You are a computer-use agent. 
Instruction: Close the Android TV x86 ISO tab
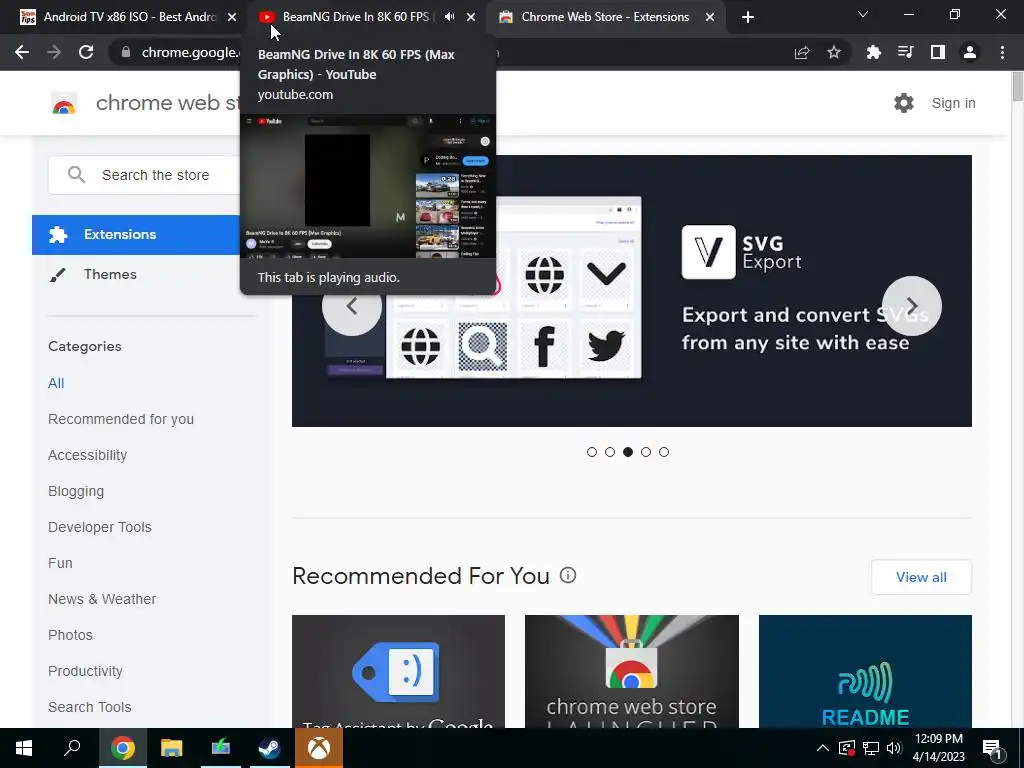(232, 17)
